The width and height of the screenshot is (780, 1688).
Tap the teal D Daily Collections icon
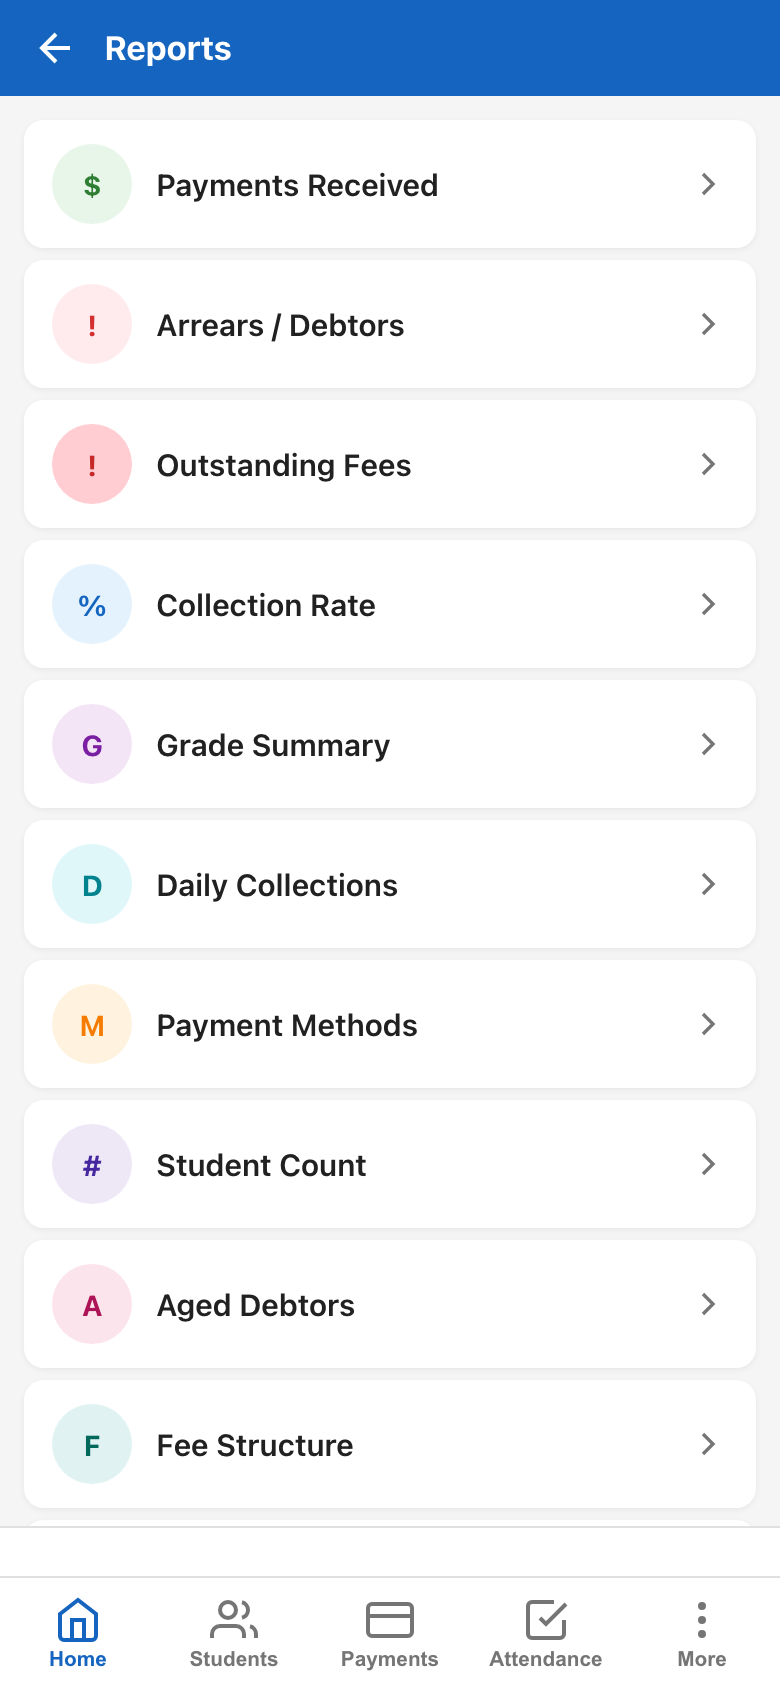92,884
